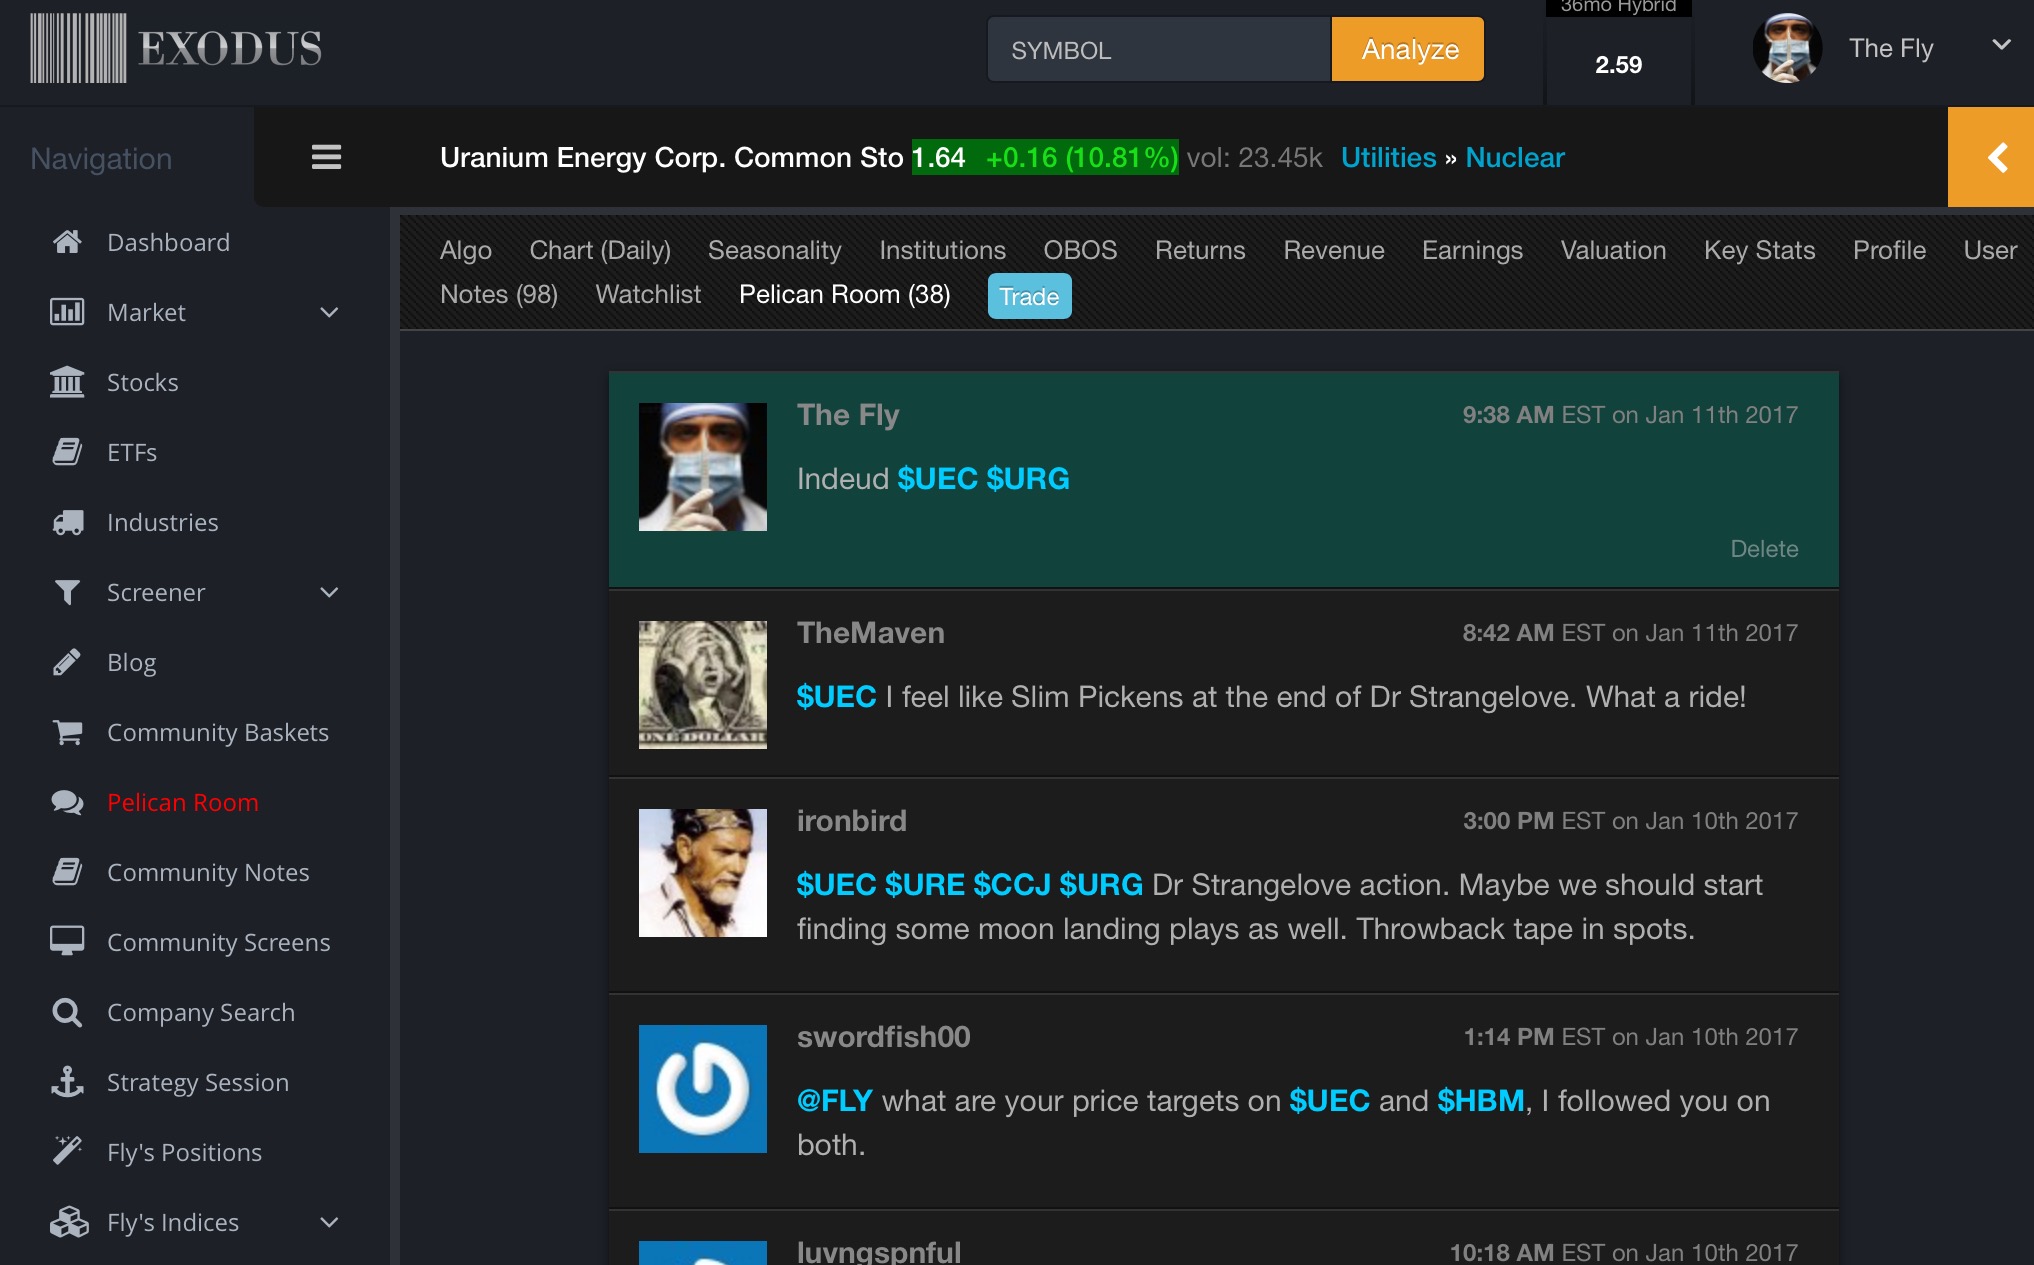Click the Utilities sector link
This screenshot has width=2034, height=1265.
(1388, 157)
